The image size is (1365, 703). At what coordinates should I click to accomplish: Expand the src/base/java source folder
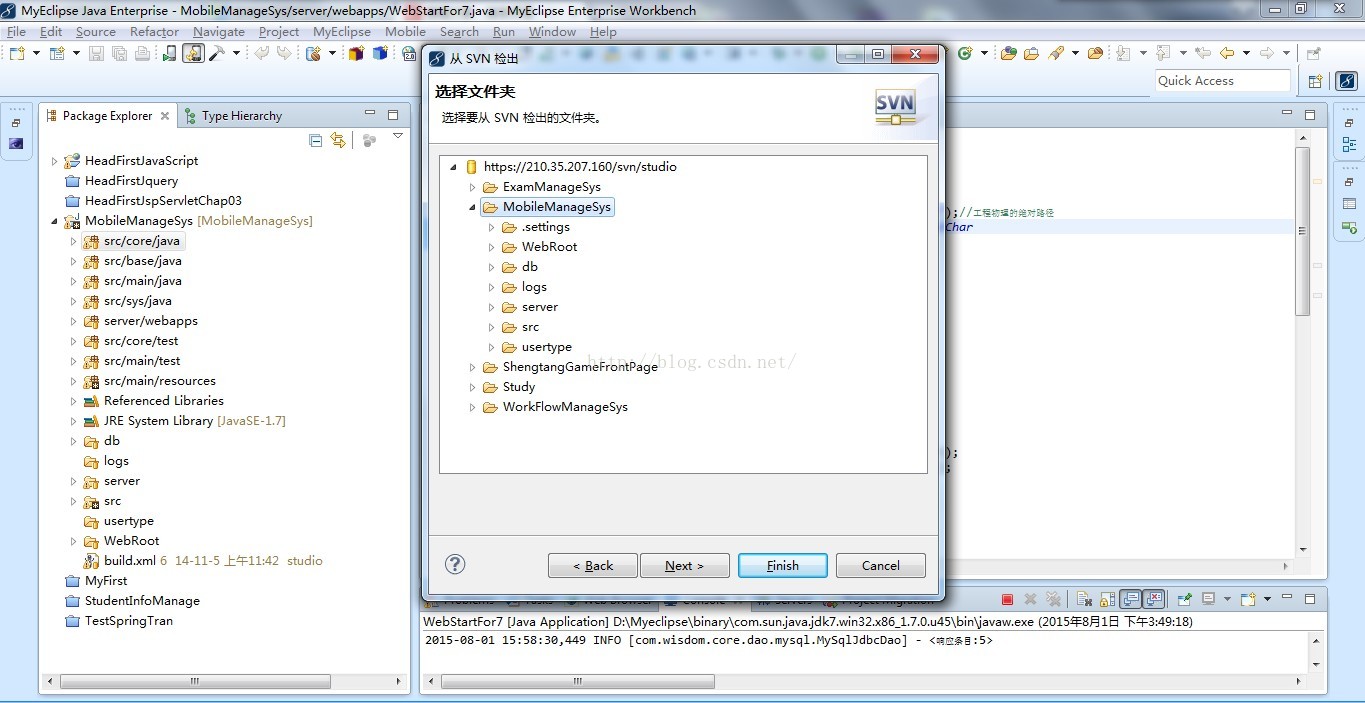(73, 261)
